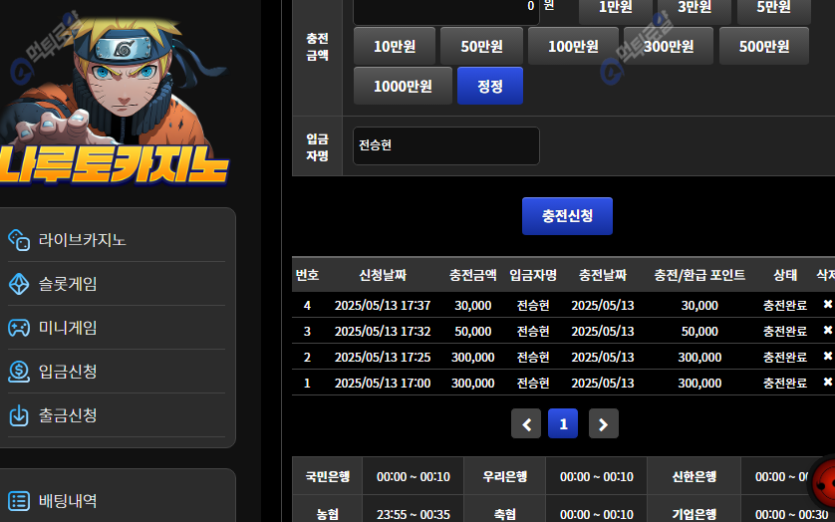835x522 pixels.
Task: Click the 나루토카지노 logo image
Action: pos(114,99)
